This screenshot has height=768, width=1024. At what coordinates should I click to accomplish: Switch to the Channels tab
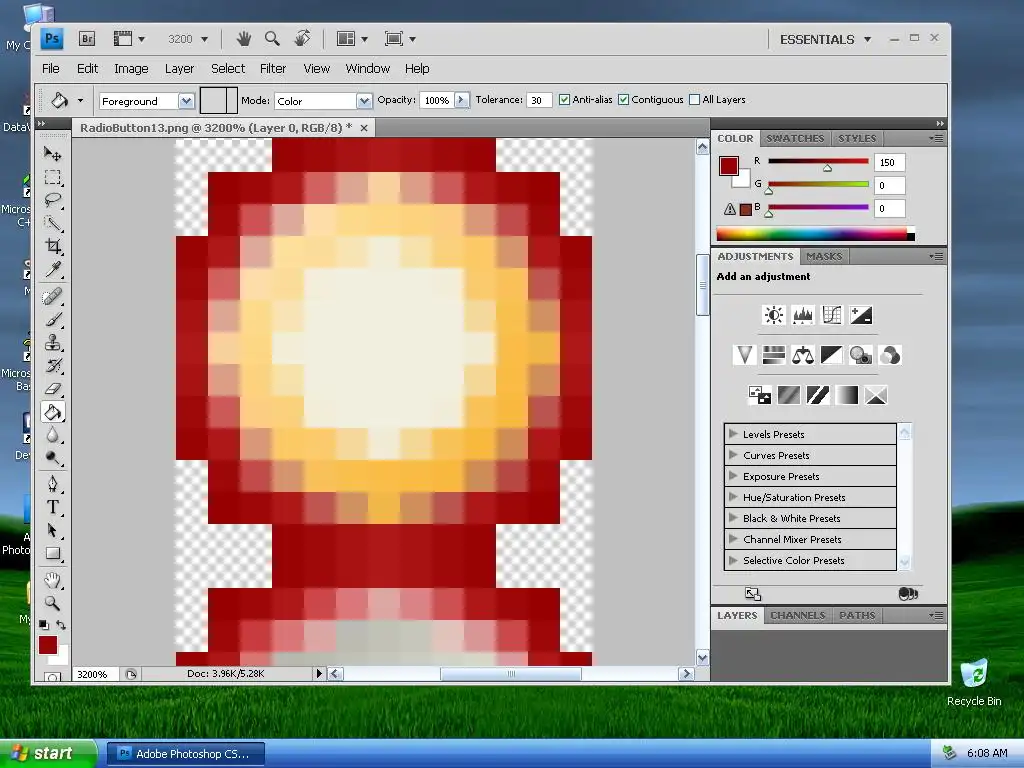(797, 615)
